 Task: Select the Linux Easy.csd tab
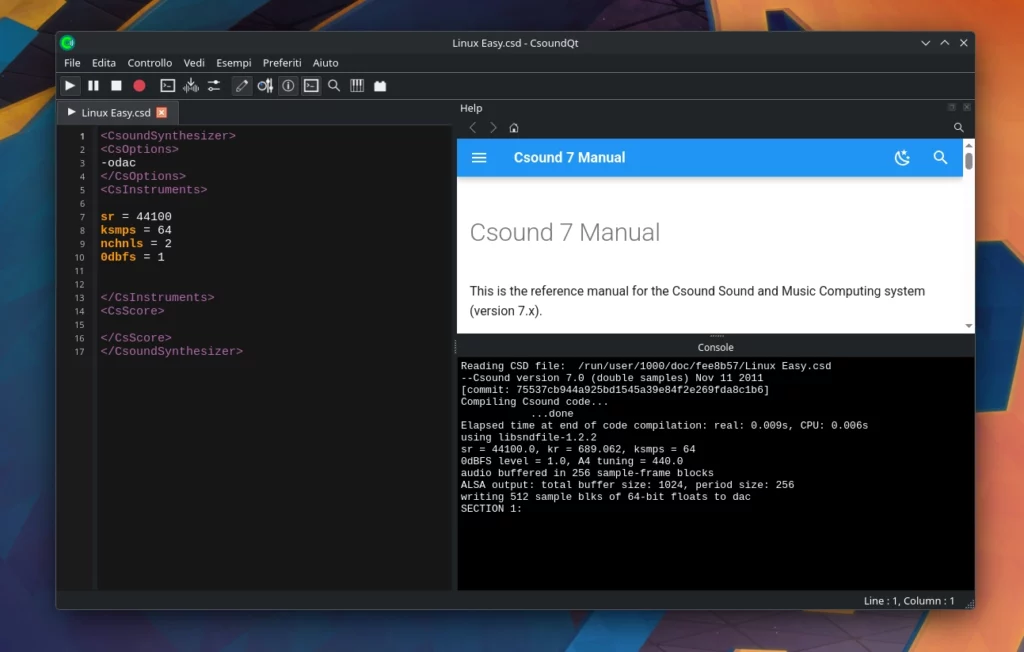116,112
